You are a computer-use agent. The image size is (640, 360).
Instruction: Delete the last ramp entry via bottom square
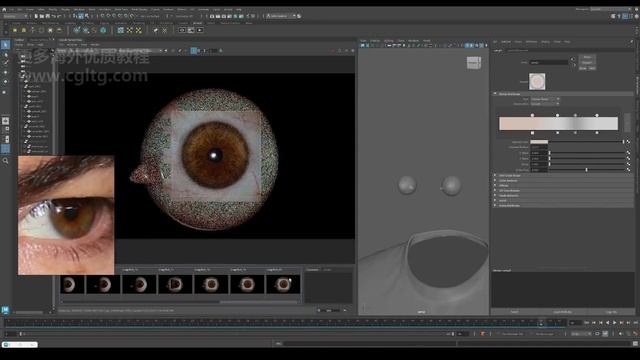(597, 133)
